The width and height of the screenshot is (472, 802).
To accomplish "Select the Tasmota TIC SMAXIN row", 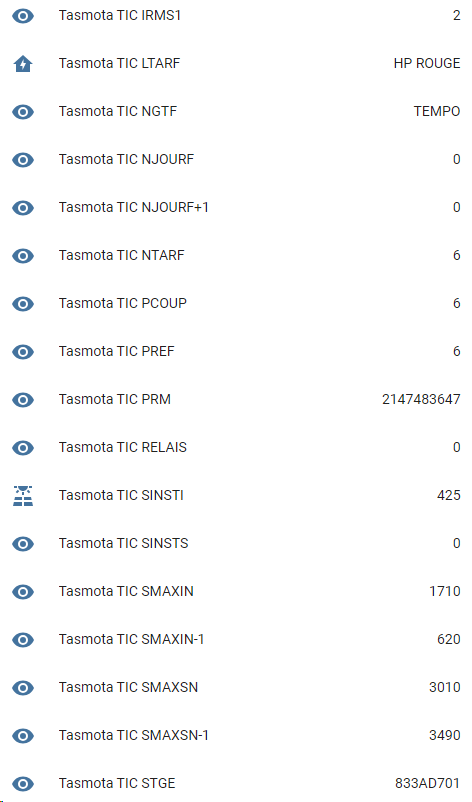I will point(236,592).
